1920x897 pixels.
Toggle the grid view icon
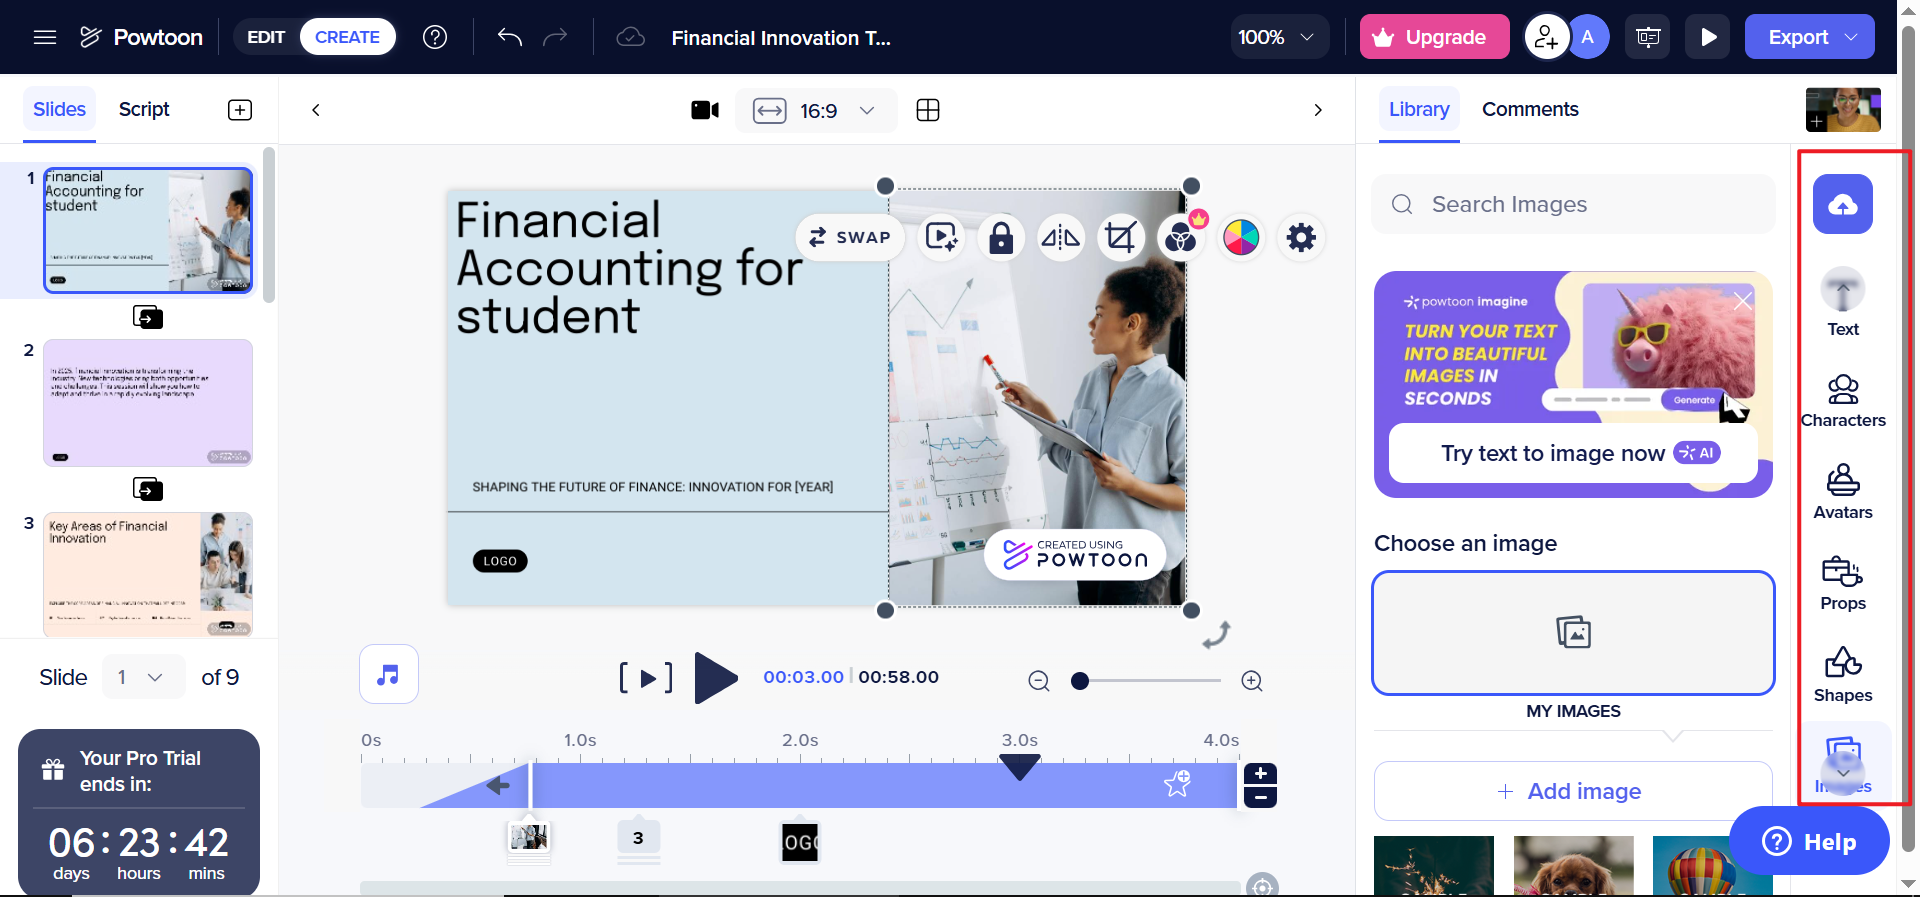928,110
